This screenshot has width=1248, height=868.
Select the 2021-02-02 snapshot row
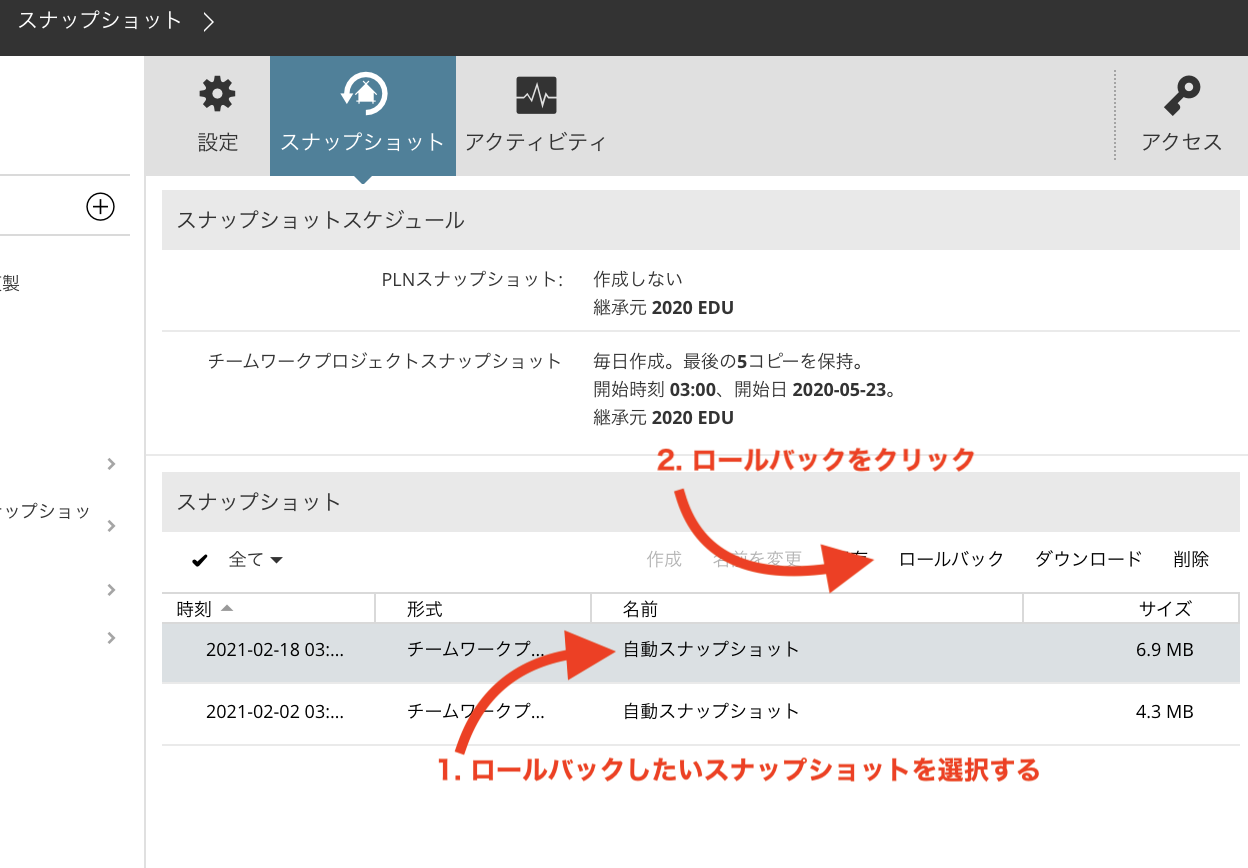click(x=700, y=712)
